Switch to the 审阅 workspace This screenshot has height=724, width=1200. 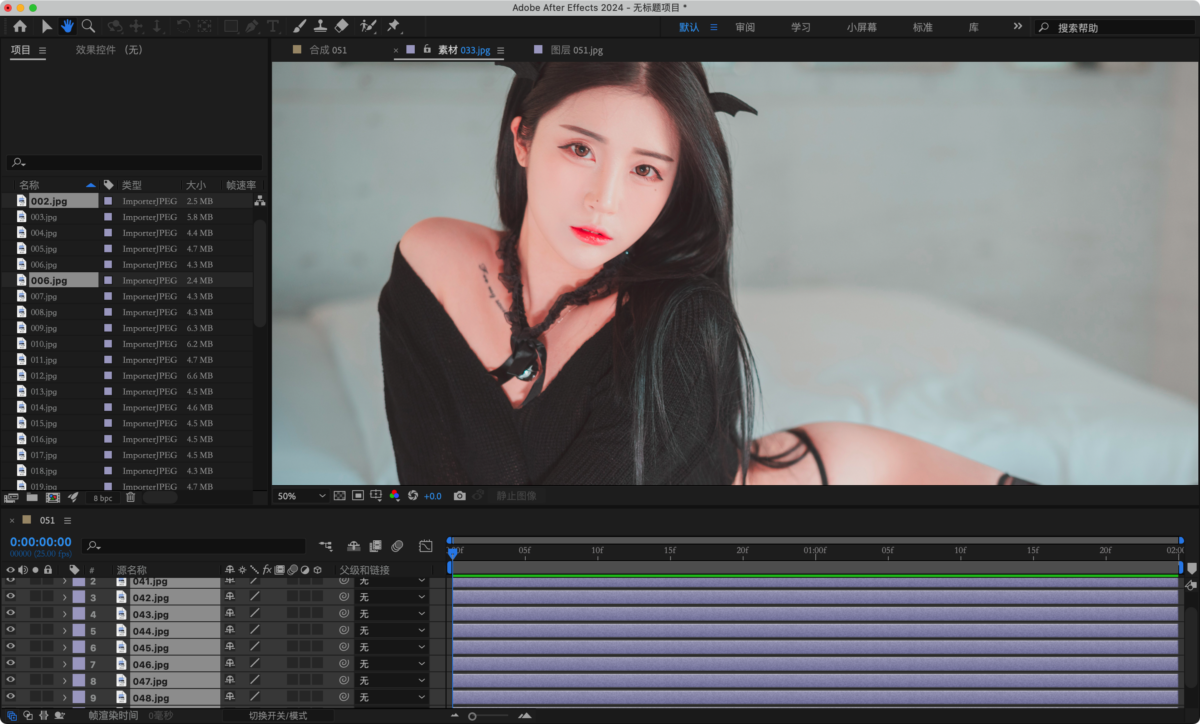click(x=745, y=27)
